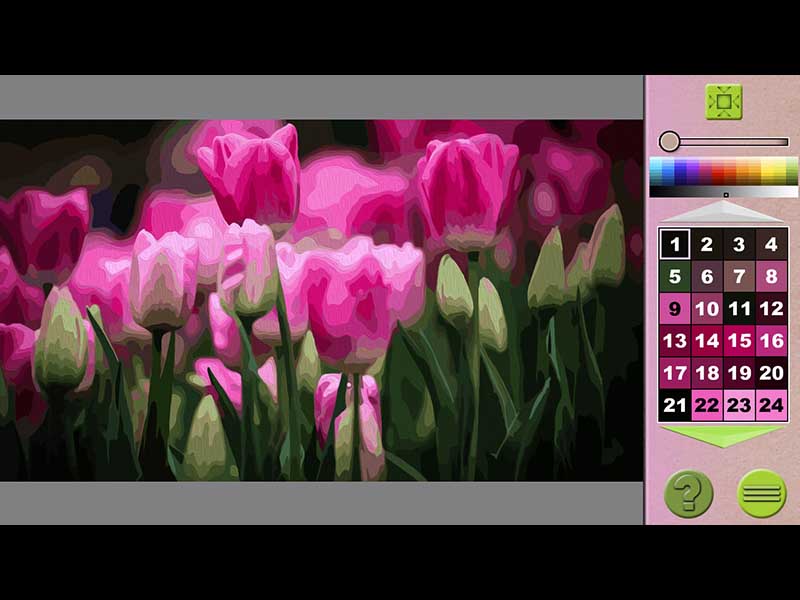Click the zoom slider knob
Image resolution: width=800 pixels, height=600 pixels.
pyautogui.click(x=669, y=141)
